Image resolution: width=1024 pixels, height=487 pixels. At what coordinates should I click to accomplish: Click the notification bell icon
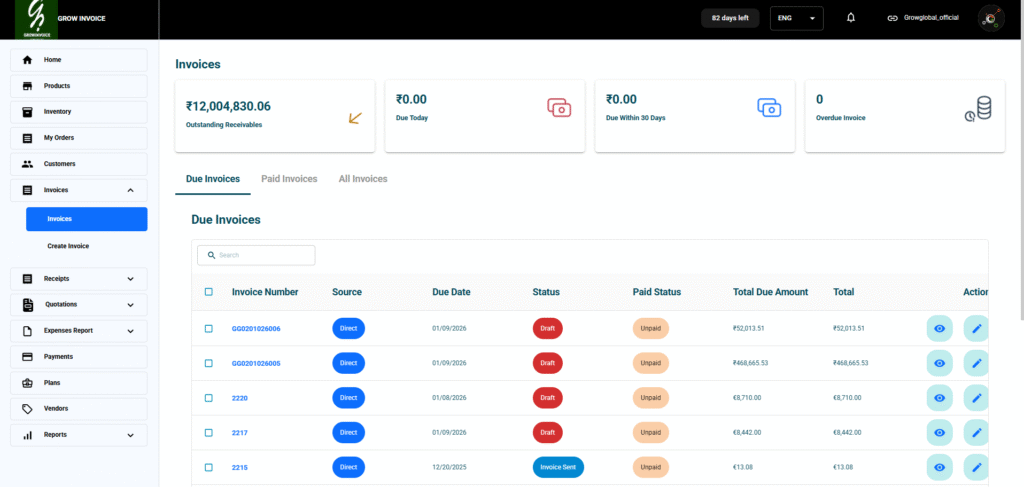click(x=851, y=18)
